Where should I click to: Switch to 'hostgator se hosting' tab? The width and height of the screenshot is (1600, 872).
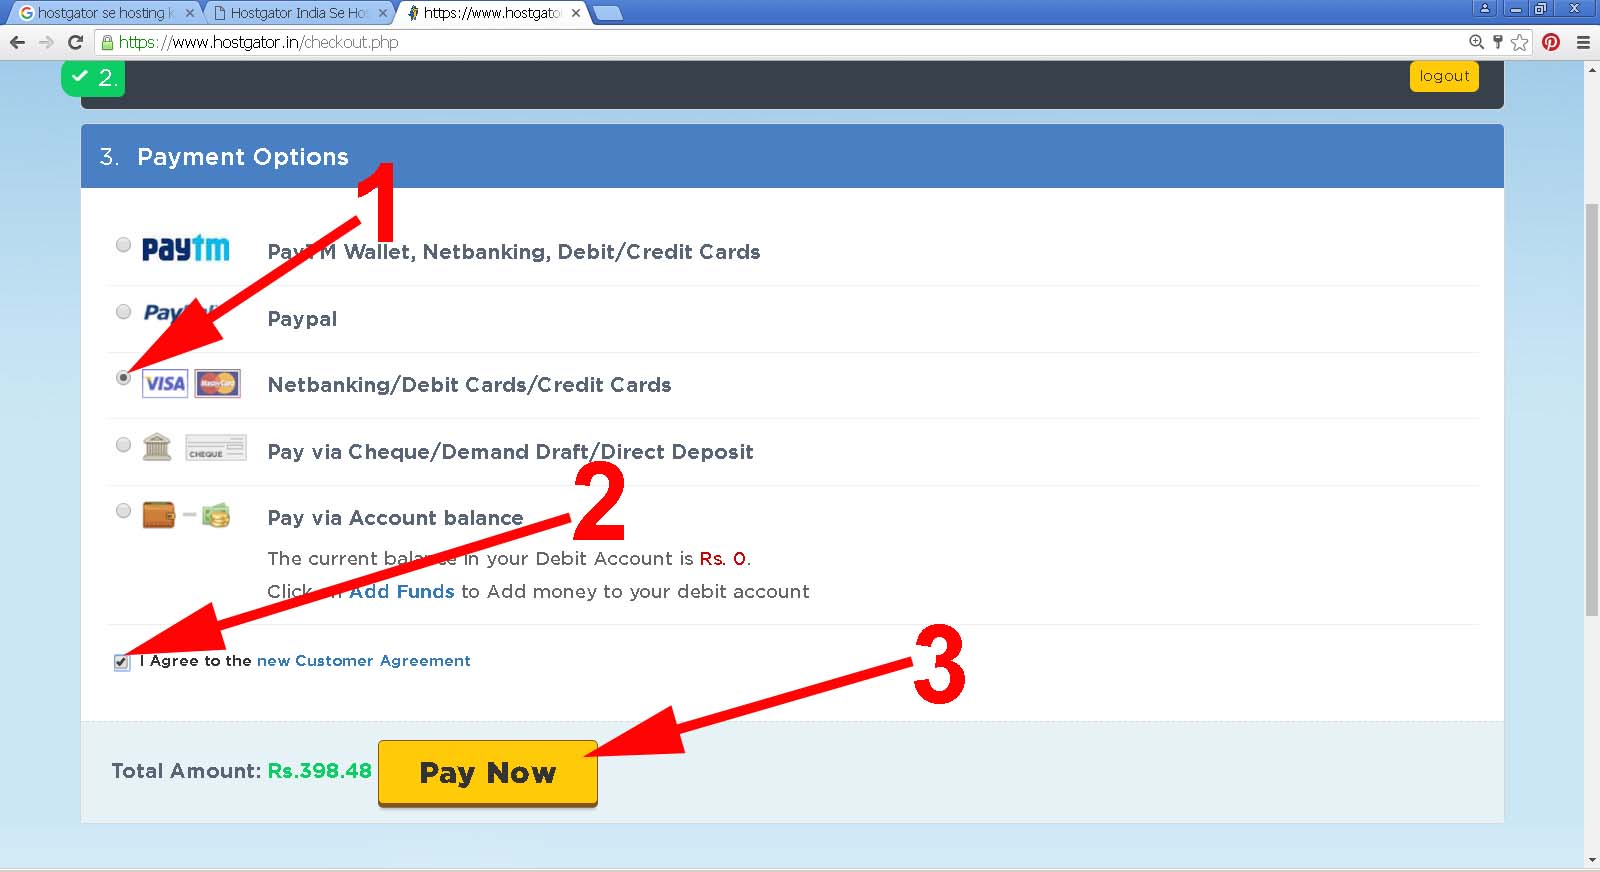pyautogui.click(x=100, y=13)
